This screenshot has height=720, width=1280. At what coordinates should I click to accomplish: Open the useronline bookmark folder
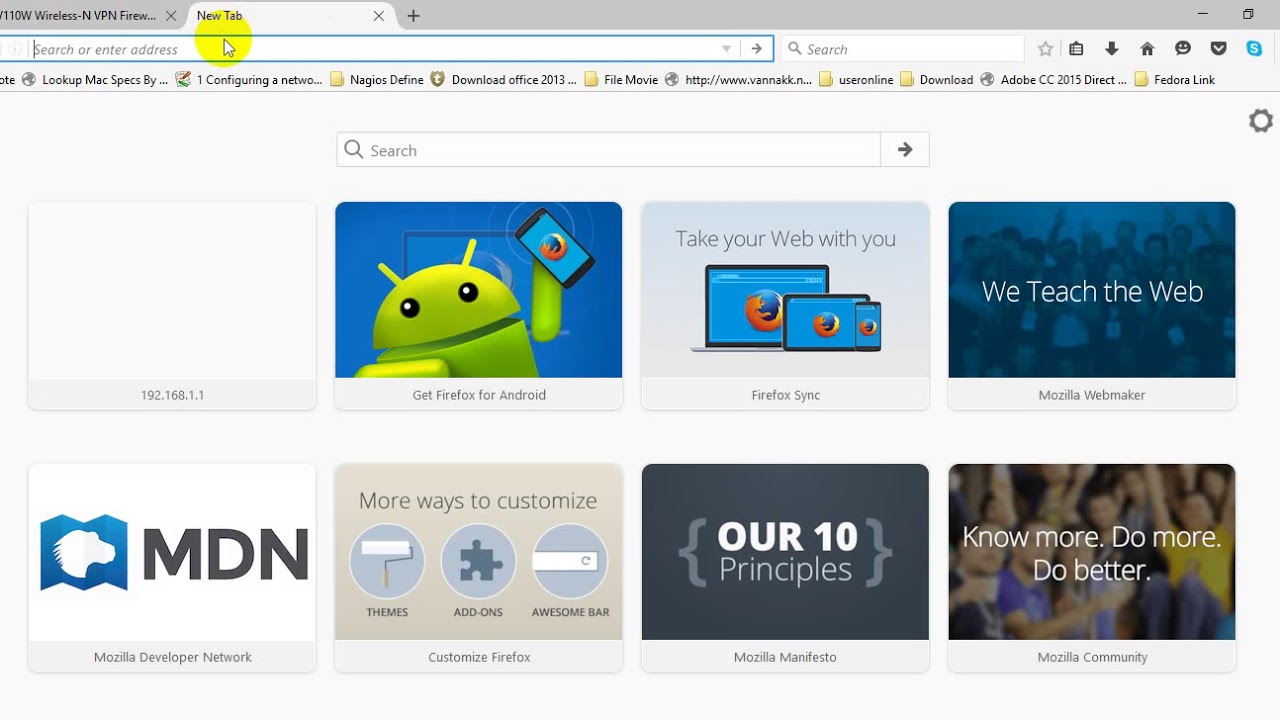[x=856, y=80]
